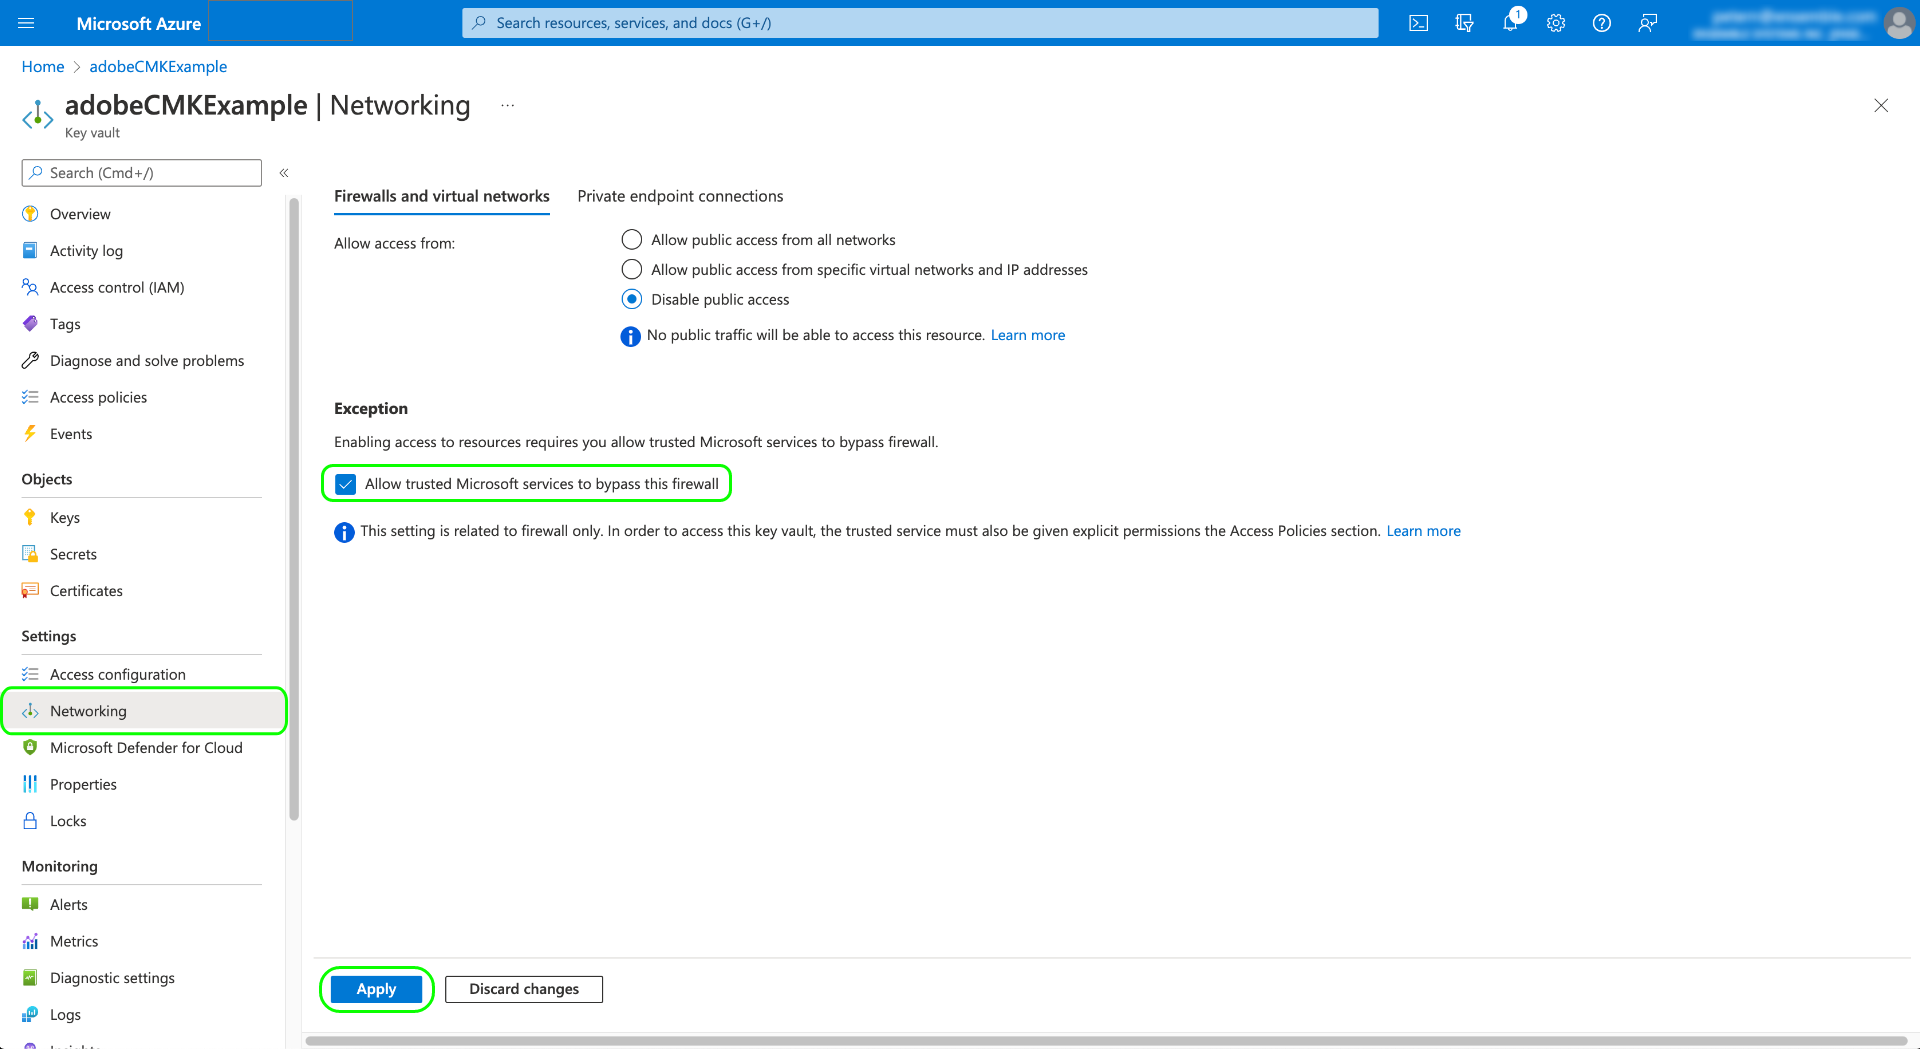The height and width of the screenshot is (1050, 1920).
Task: Click the Alerts icon under Monitoring
Action: click(x=30, y=904)
